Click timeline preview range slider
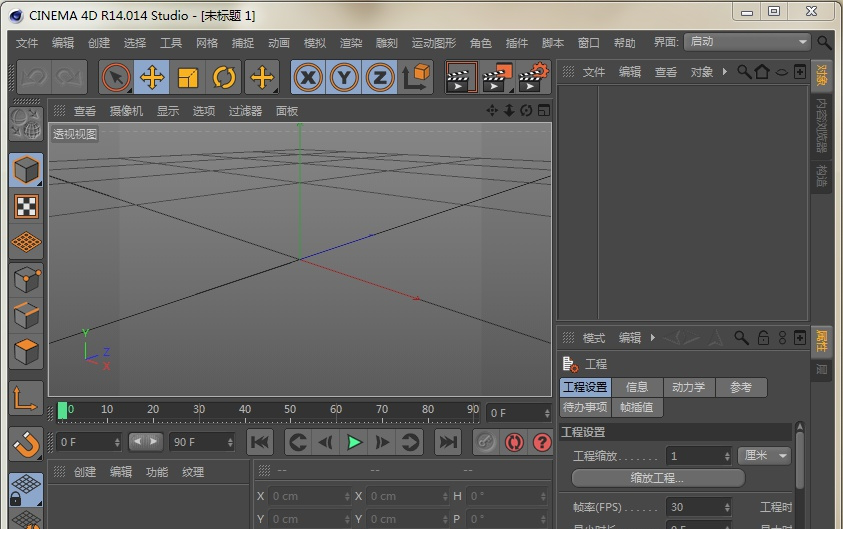Screen dimensions: 843x550 (146, 442)
